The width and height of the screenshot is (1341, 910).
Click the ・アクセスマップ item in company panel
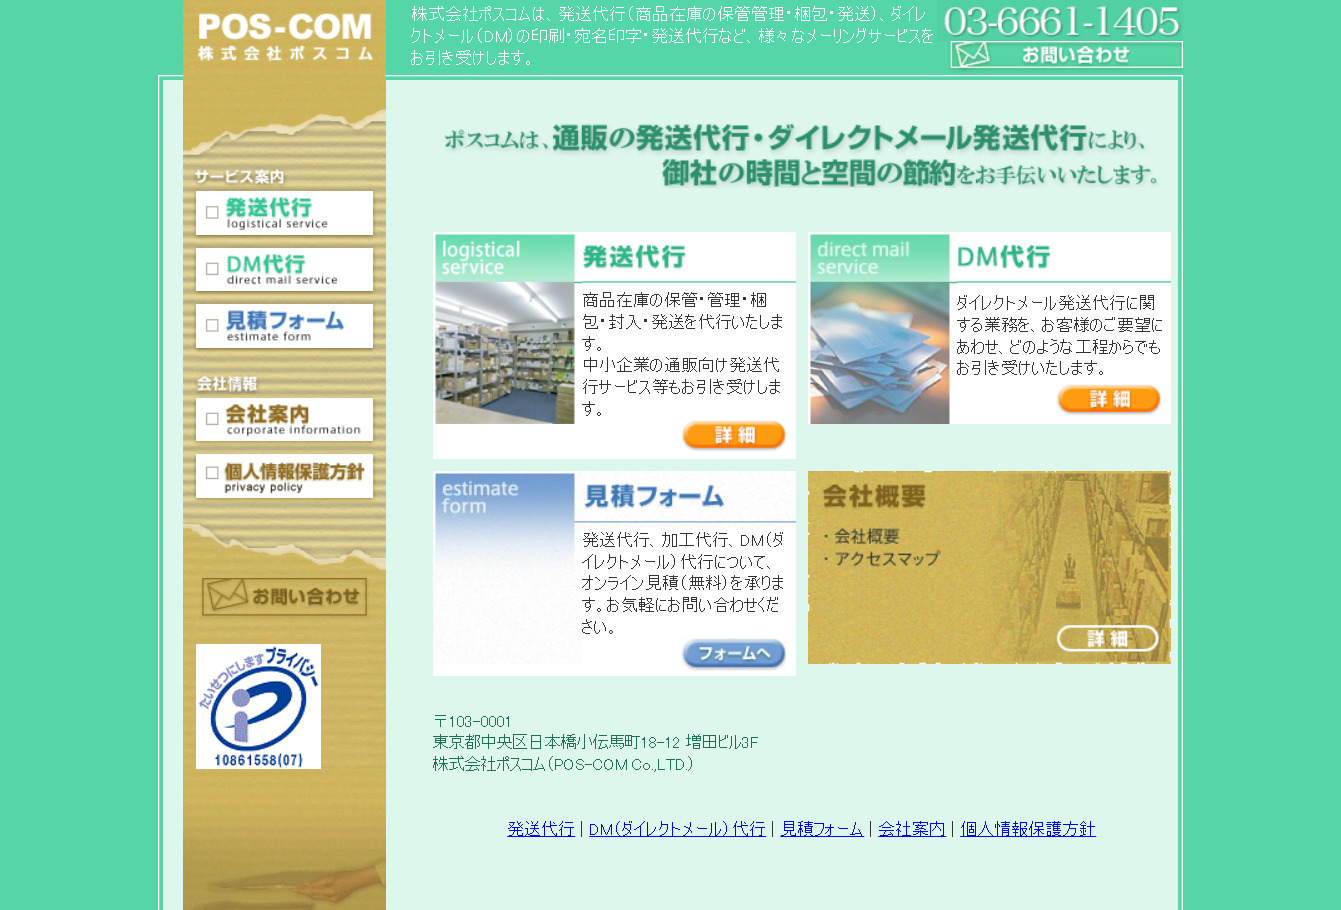click(x=880, y=559)
